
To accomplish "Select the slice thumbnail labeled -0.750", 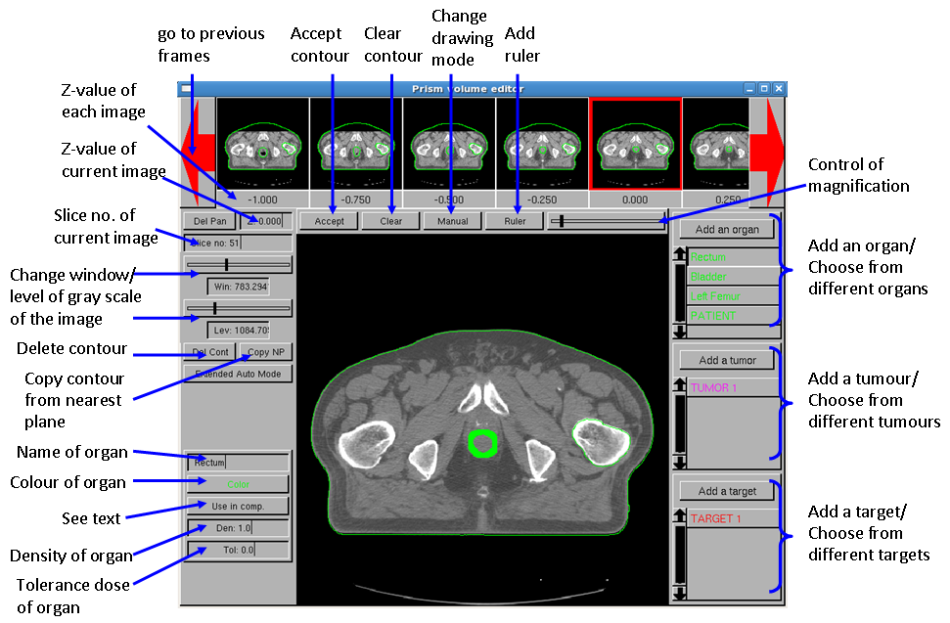I will coord(356,145).
